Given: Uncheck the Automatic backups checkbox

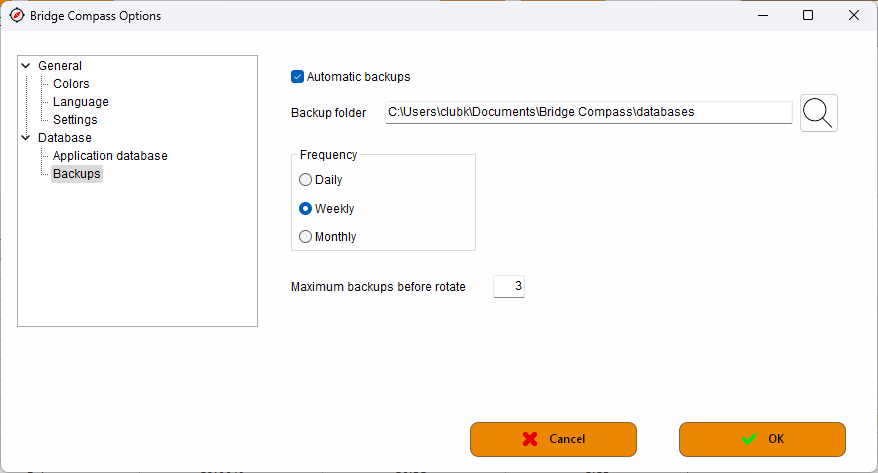Looking at the screenshot, I should [x=297, y=77].
